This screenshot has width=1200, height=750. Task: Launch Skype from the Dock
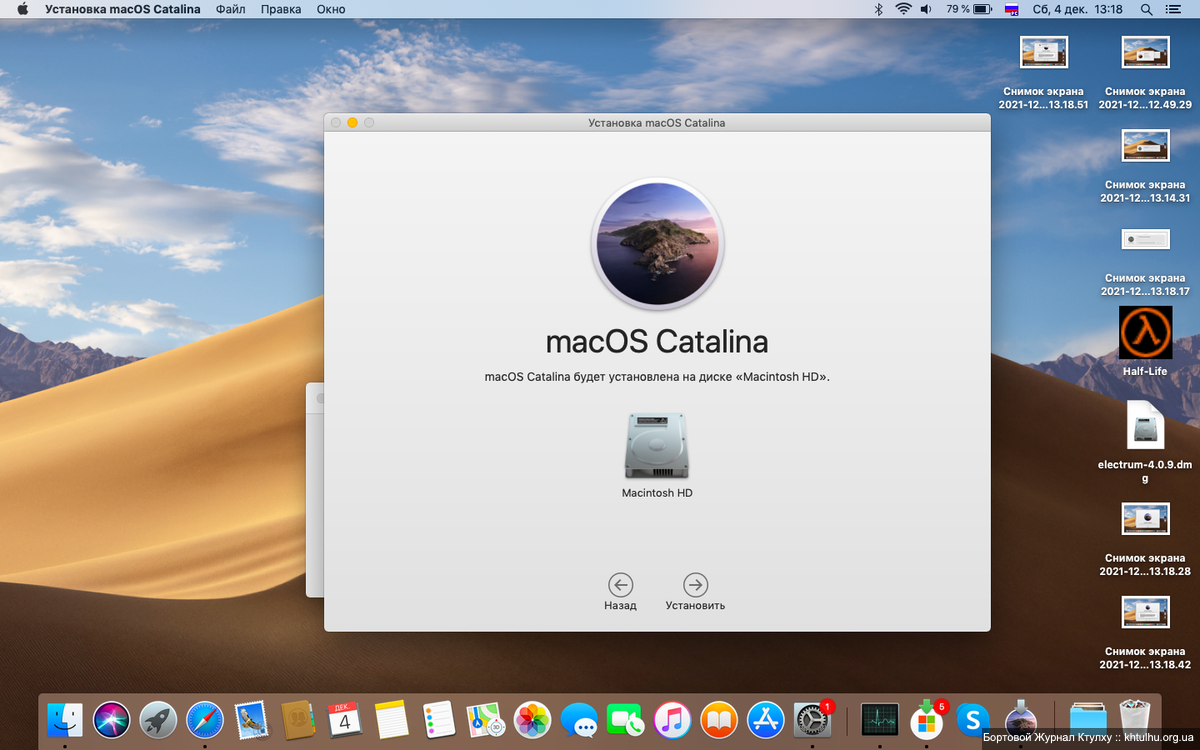(x=973, y=719)
